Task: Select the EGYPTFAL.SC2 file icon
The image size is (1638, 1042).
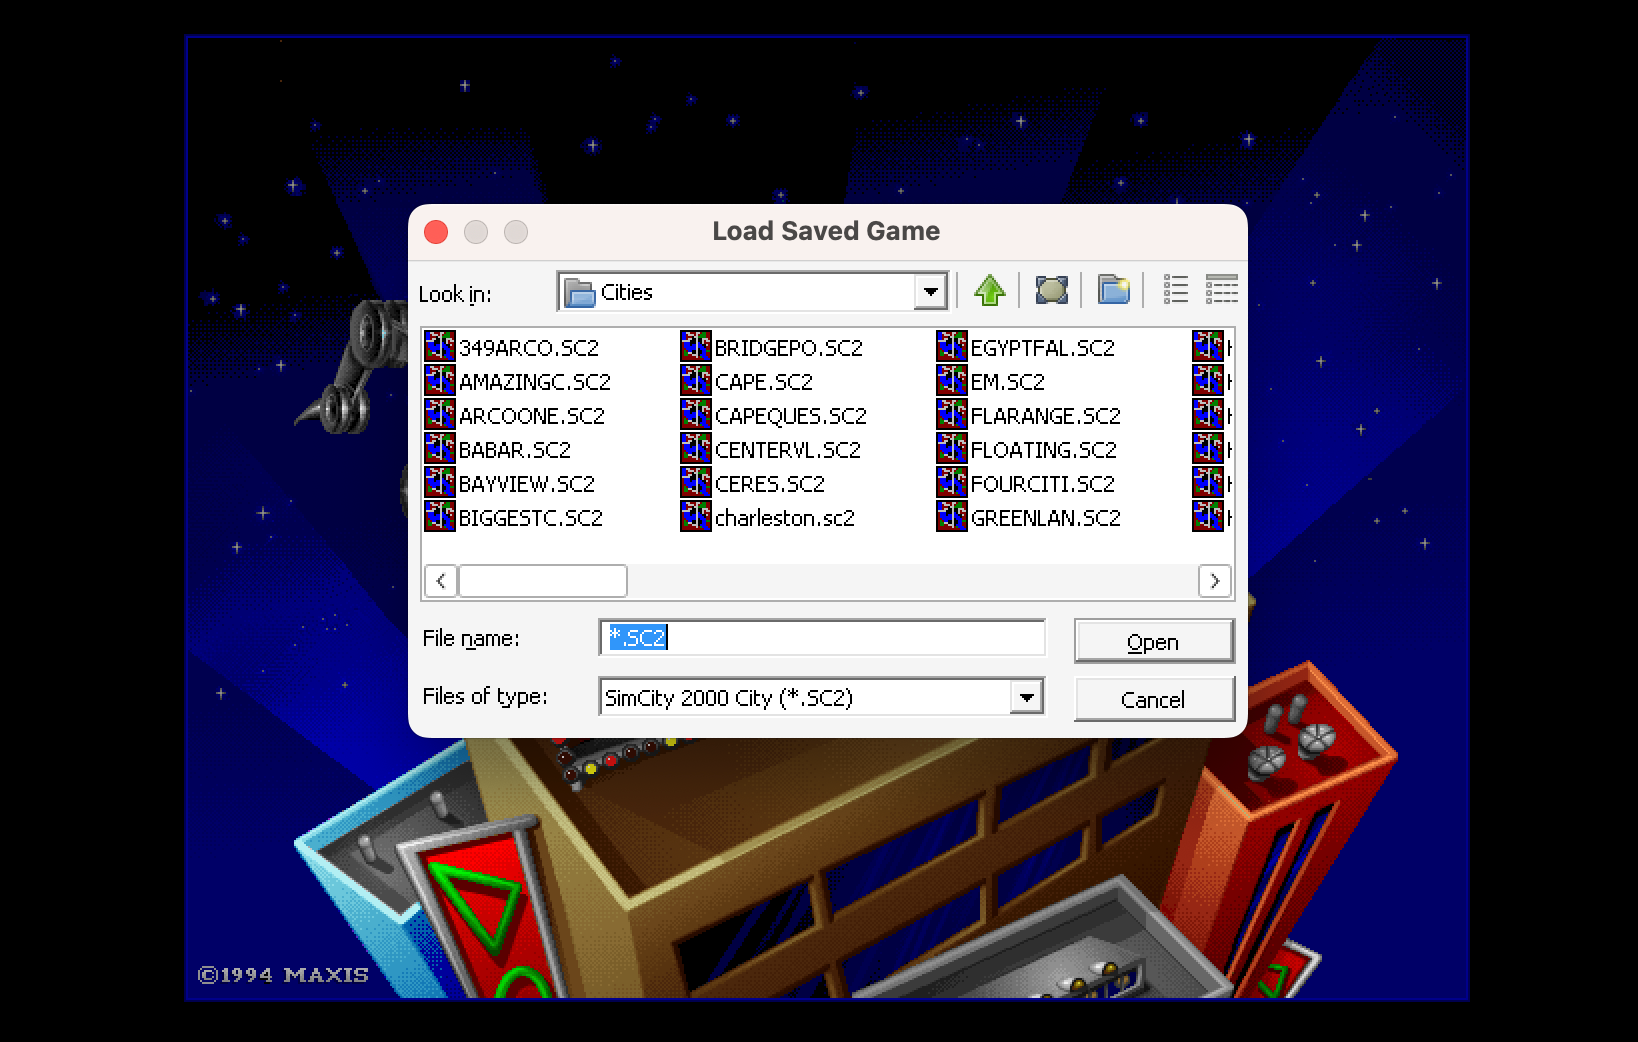Action: click(952, 347)
